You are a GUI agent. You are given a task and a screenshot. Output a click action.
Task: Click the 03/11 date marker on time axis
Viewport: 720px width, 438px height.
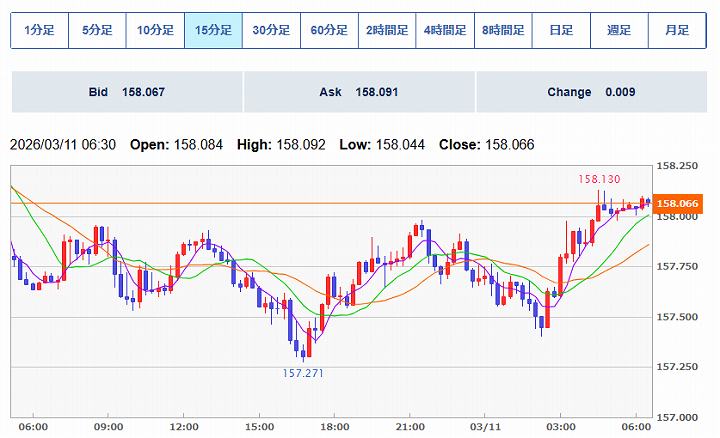484,426
